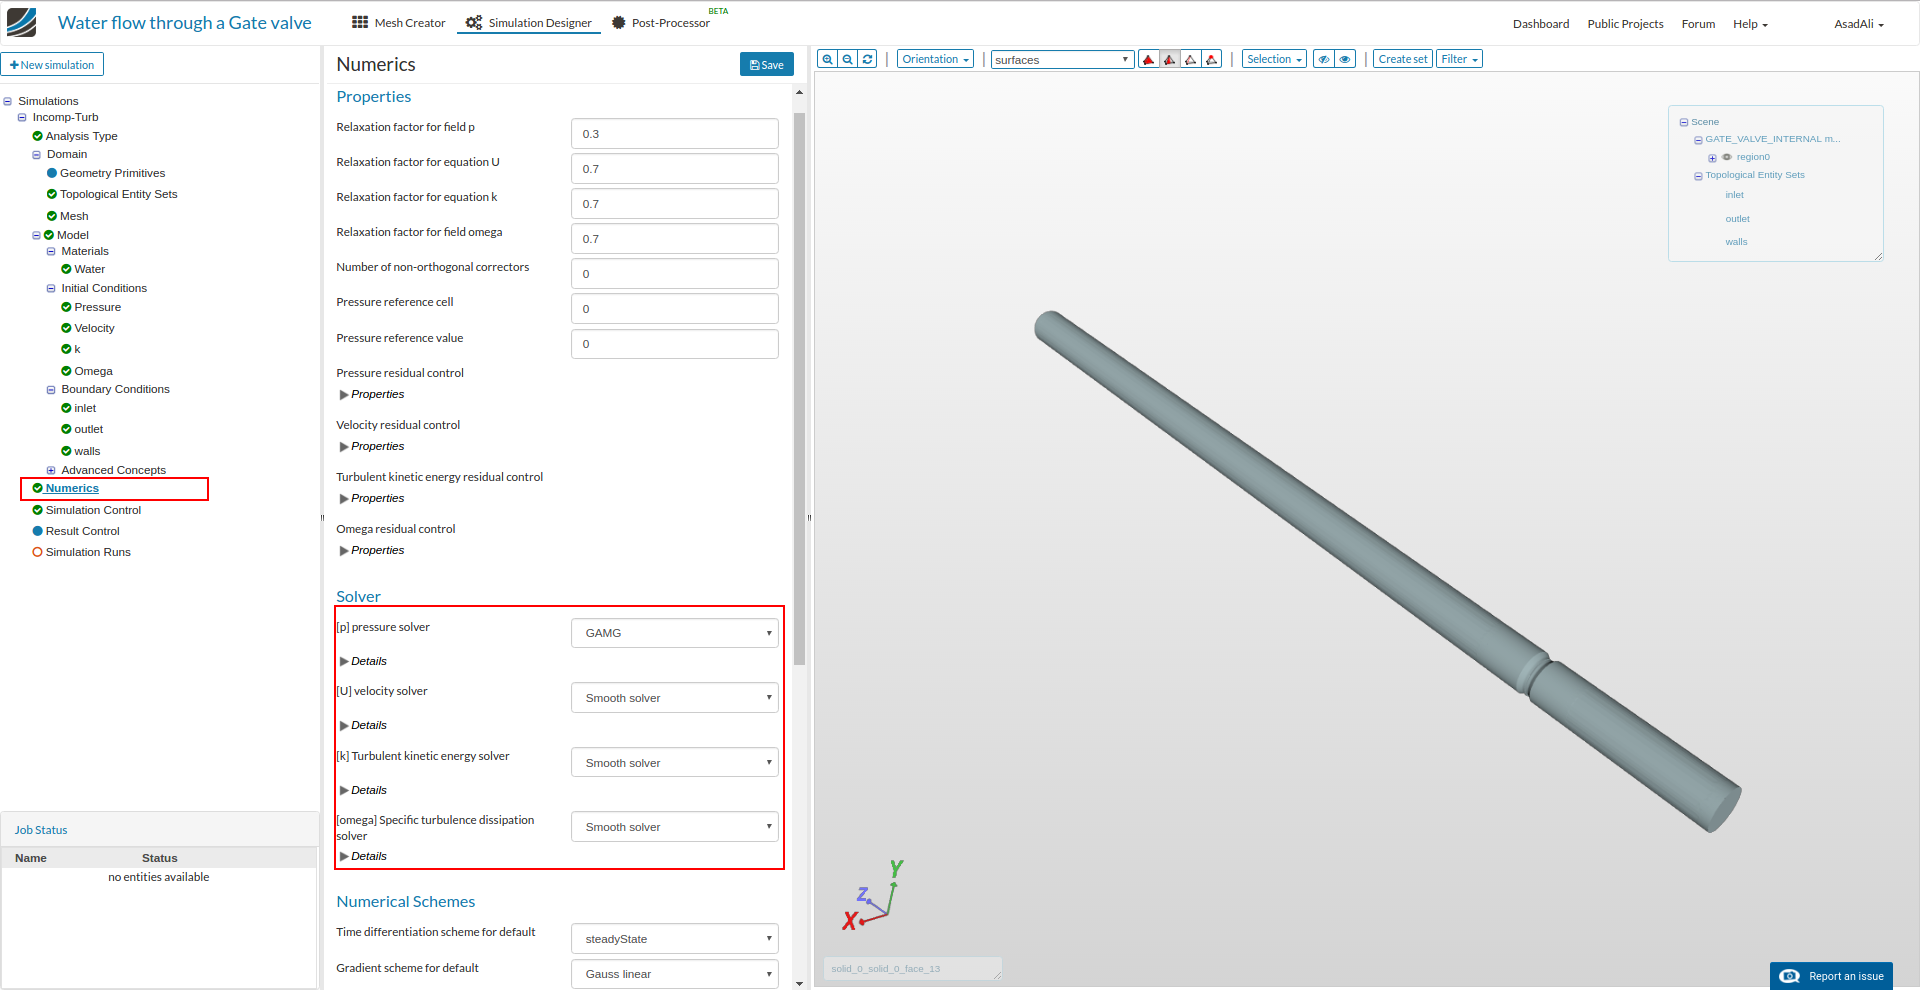
Task: Click the Post-Processor cog icon
Action: pyautogui.click(x=619, y=22)
